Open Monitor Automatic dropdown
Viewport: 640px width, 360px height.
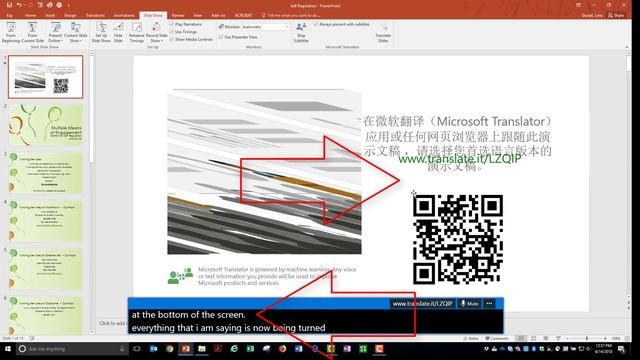tap(265, 27)
